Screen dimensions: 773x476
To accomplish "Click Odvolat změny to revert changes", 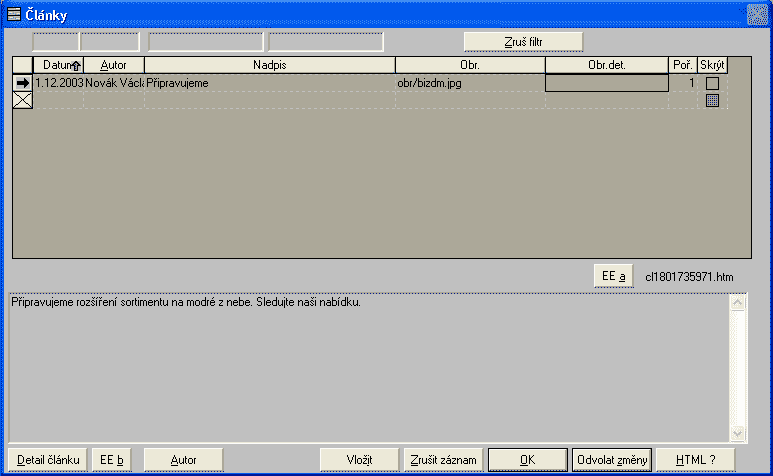I will point(612,459).
